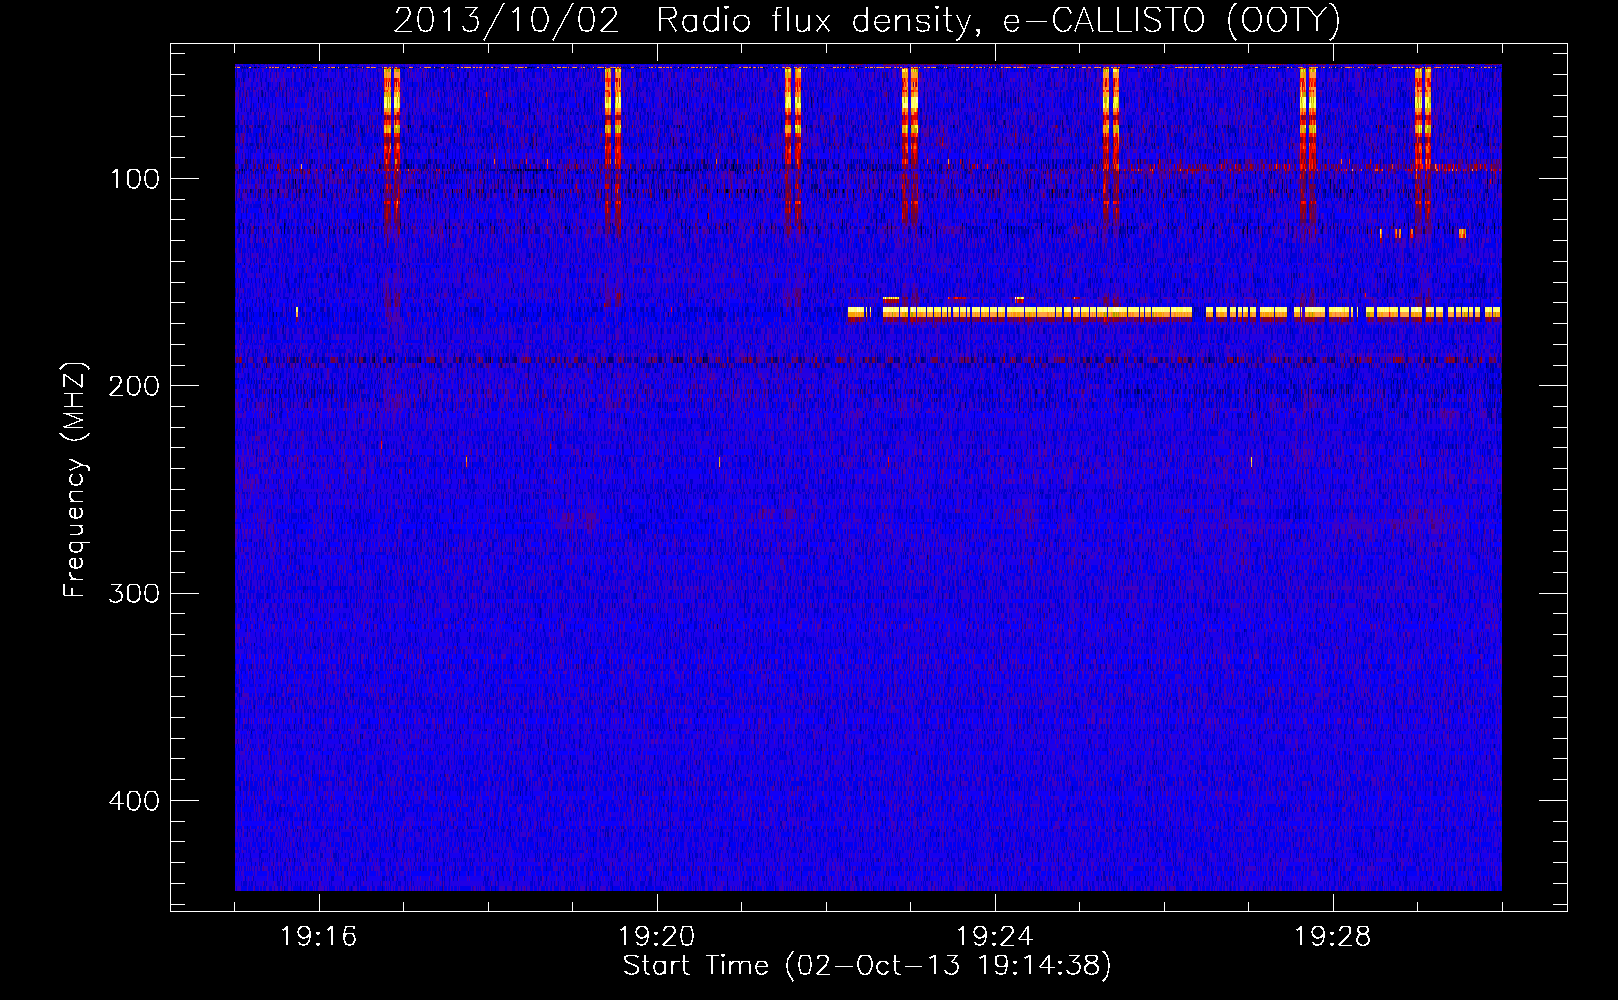Click the 400 frequency tick label

tap(134, 801)
